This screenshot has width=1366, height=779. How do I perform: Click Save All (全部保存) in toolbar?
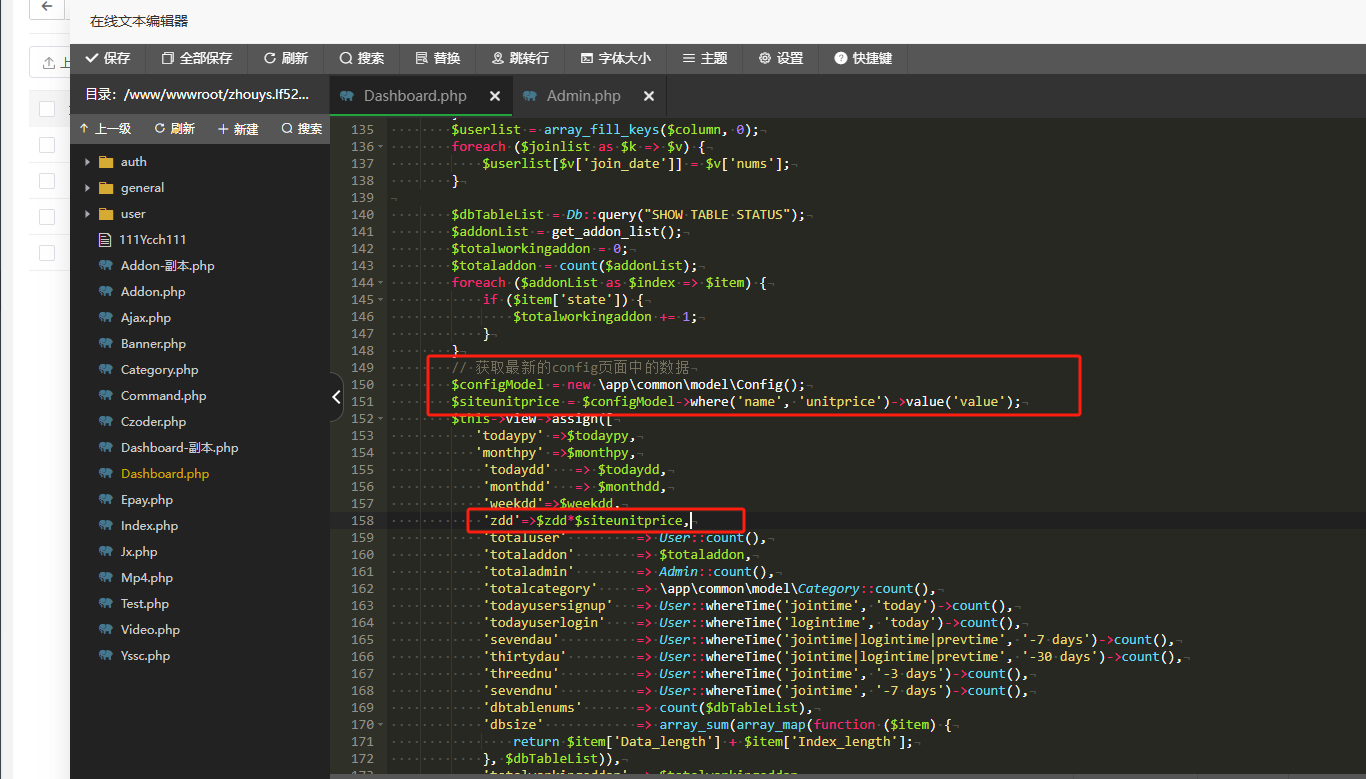point(197,59)
